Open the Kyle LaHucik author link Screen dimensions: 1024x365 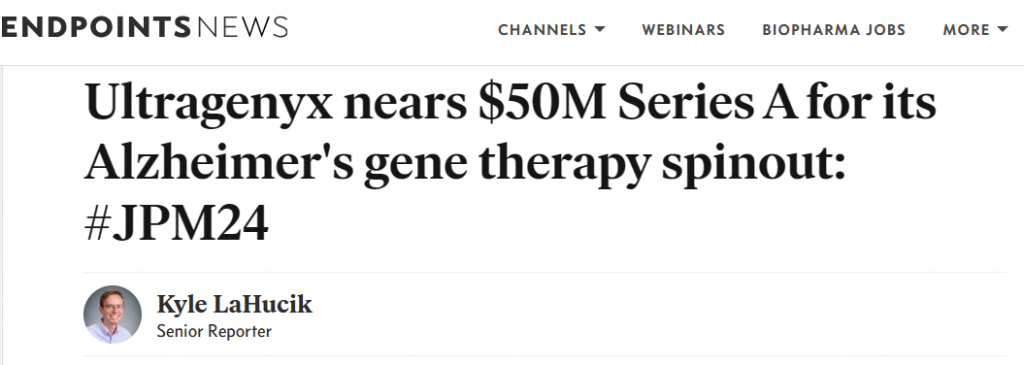click(234, 304)
